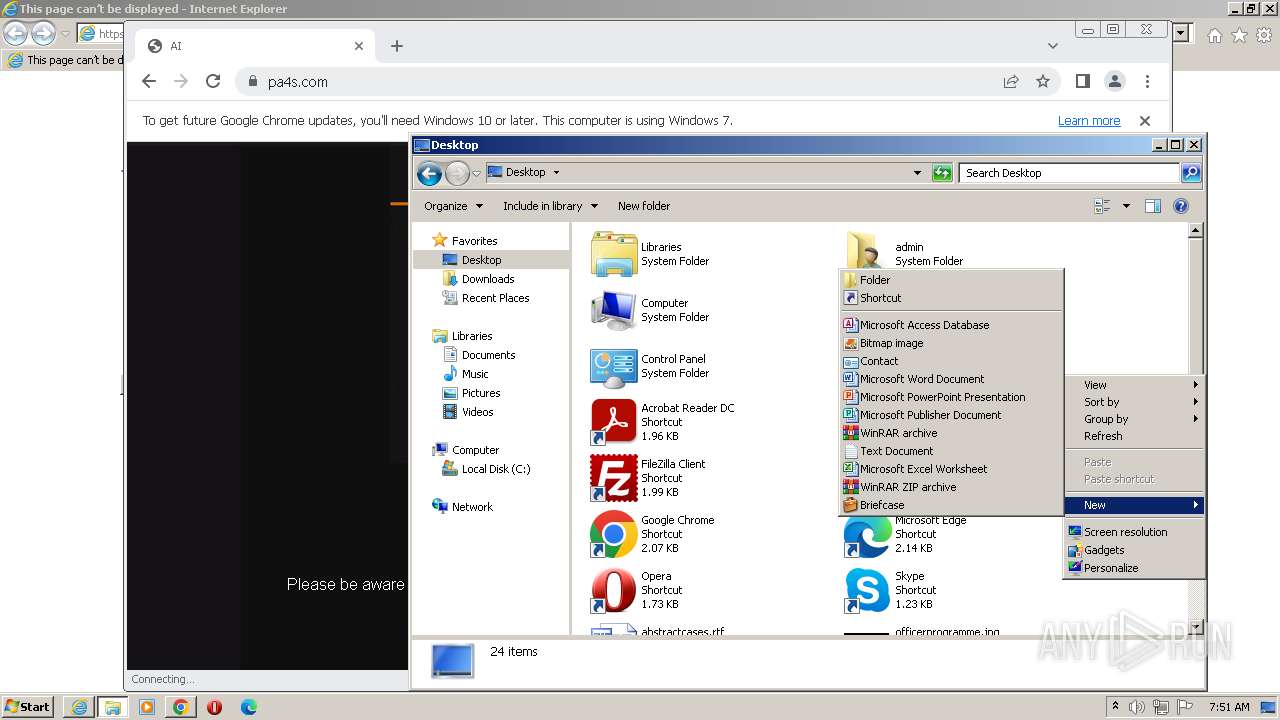1280x720 pixels.
Task: Open Organize dropdown menu
Action: click(453, 206)
